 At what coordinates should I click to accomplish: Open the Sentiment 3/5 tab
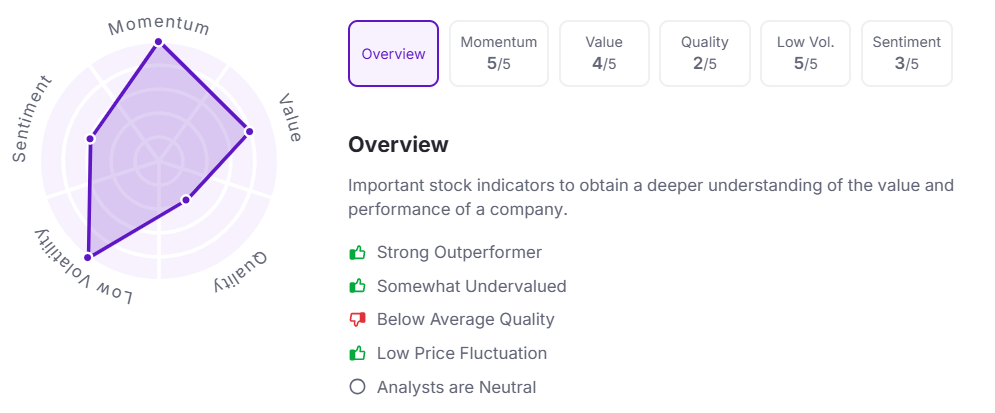click(906, 54)
